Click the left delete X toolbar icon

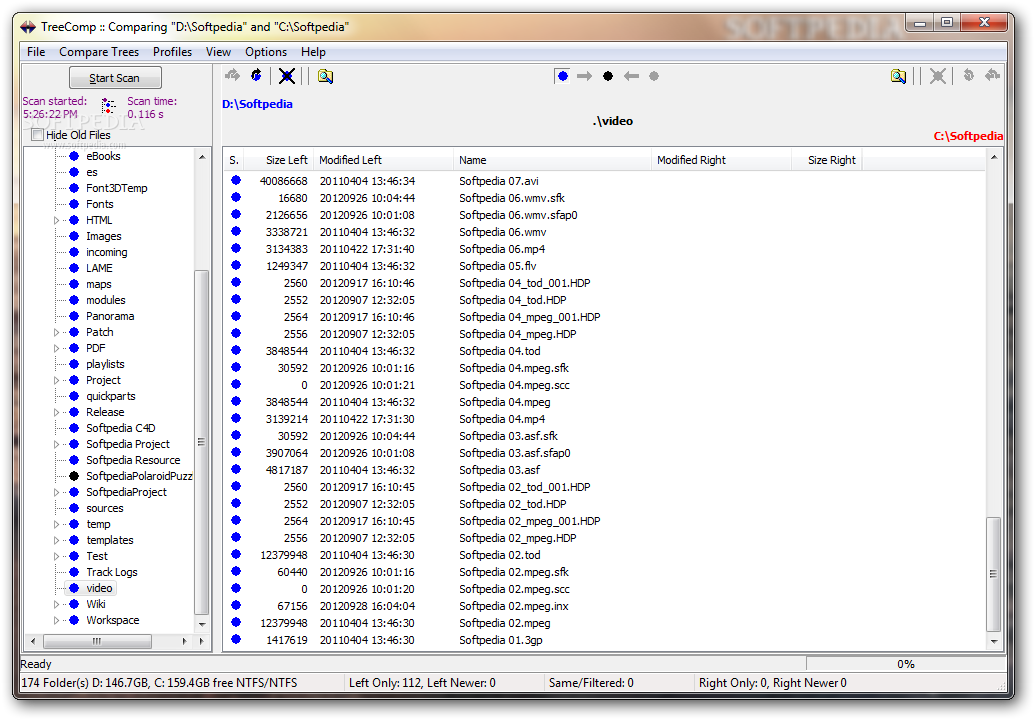pyautogui.click(x=286, y=76)
